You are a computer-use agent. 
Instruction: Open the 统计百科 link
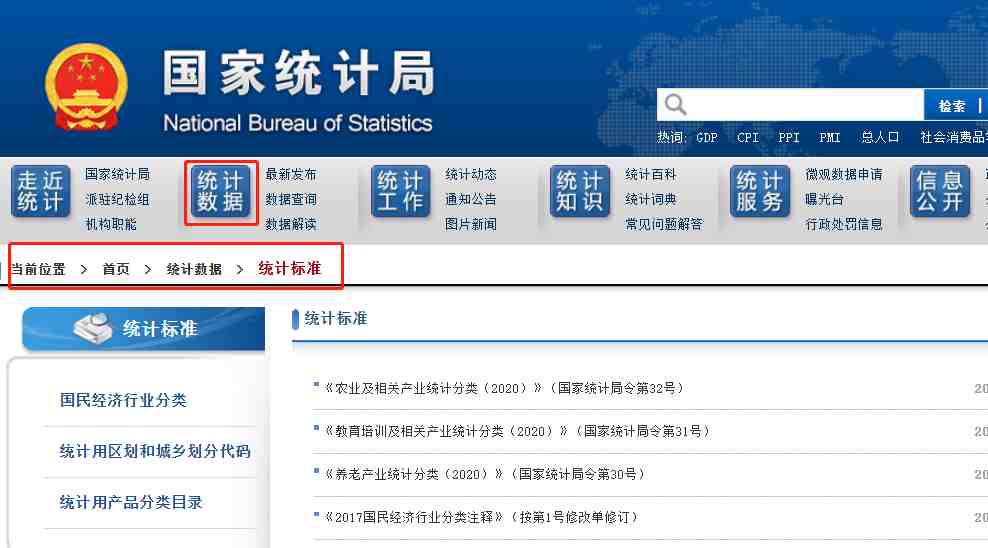tap(651, 174)
